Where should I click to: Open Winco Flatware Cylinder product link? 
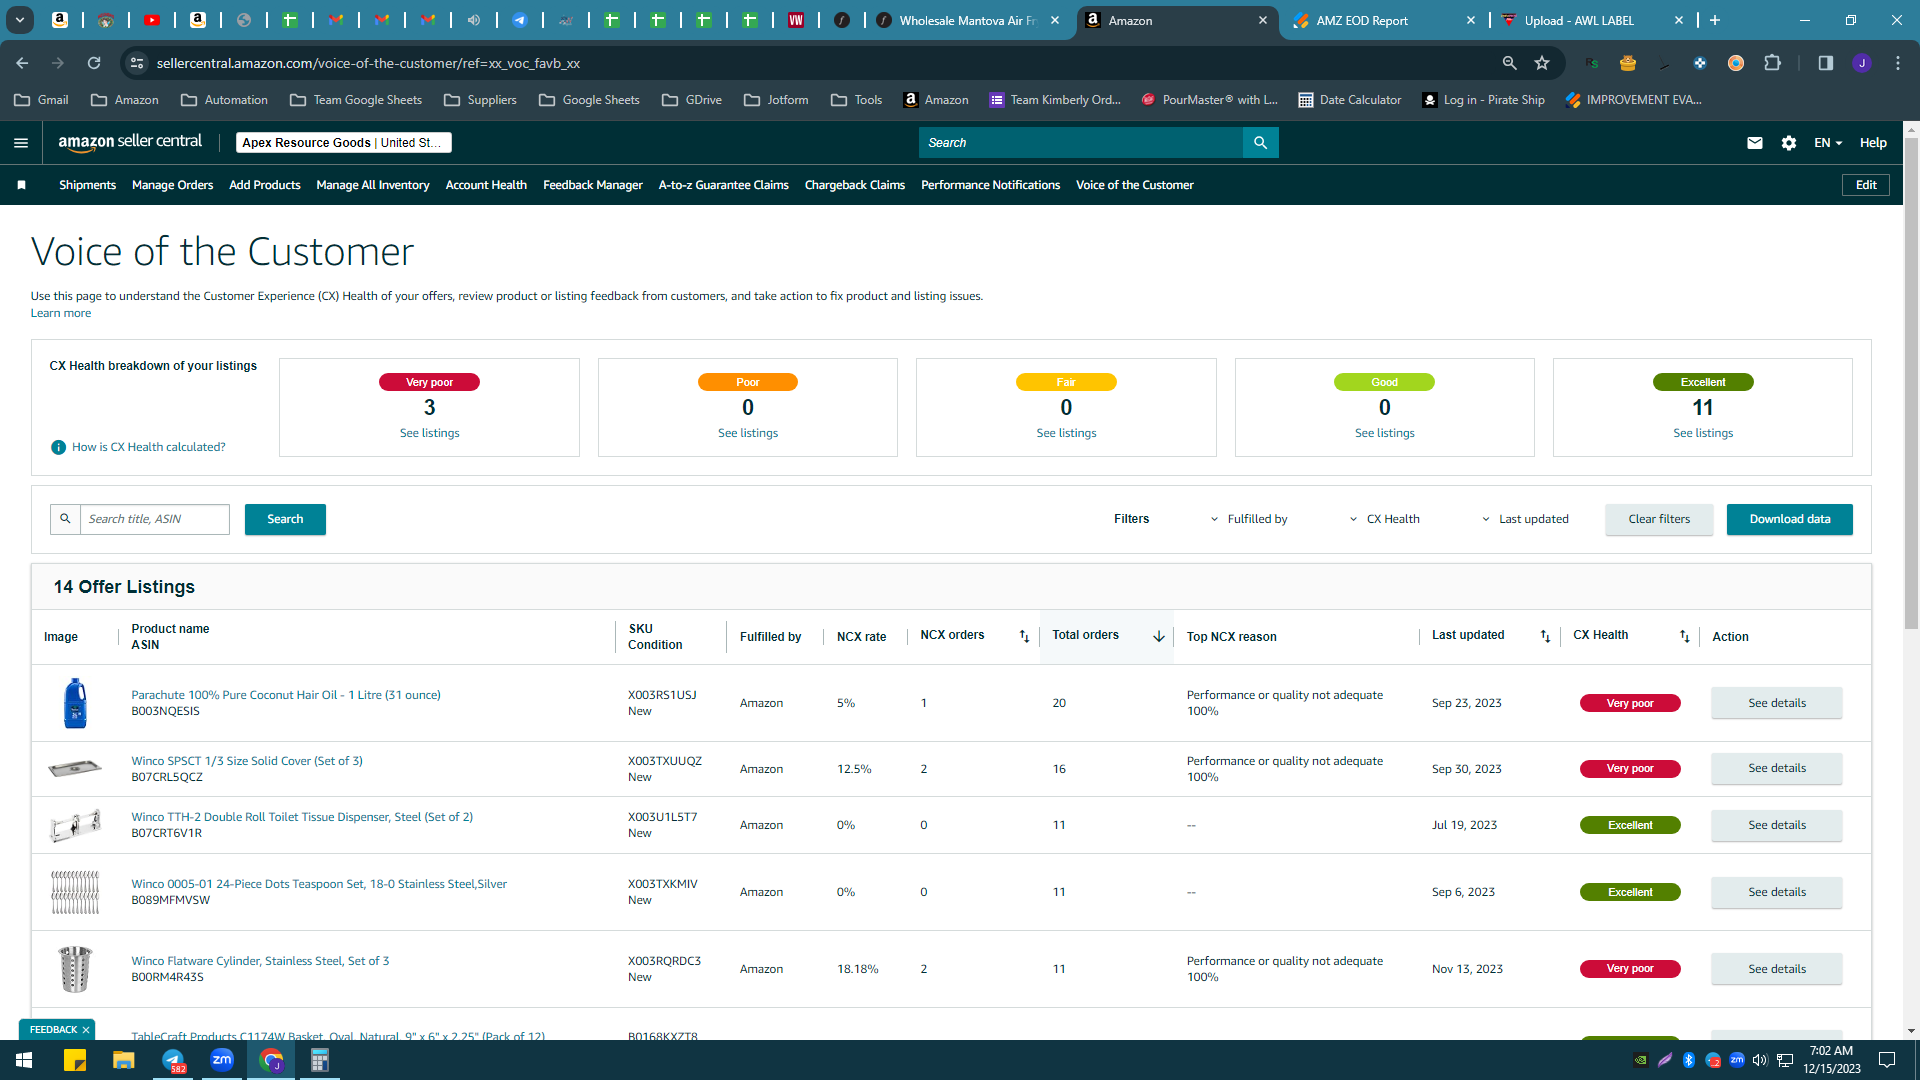(x=260, y=961)
